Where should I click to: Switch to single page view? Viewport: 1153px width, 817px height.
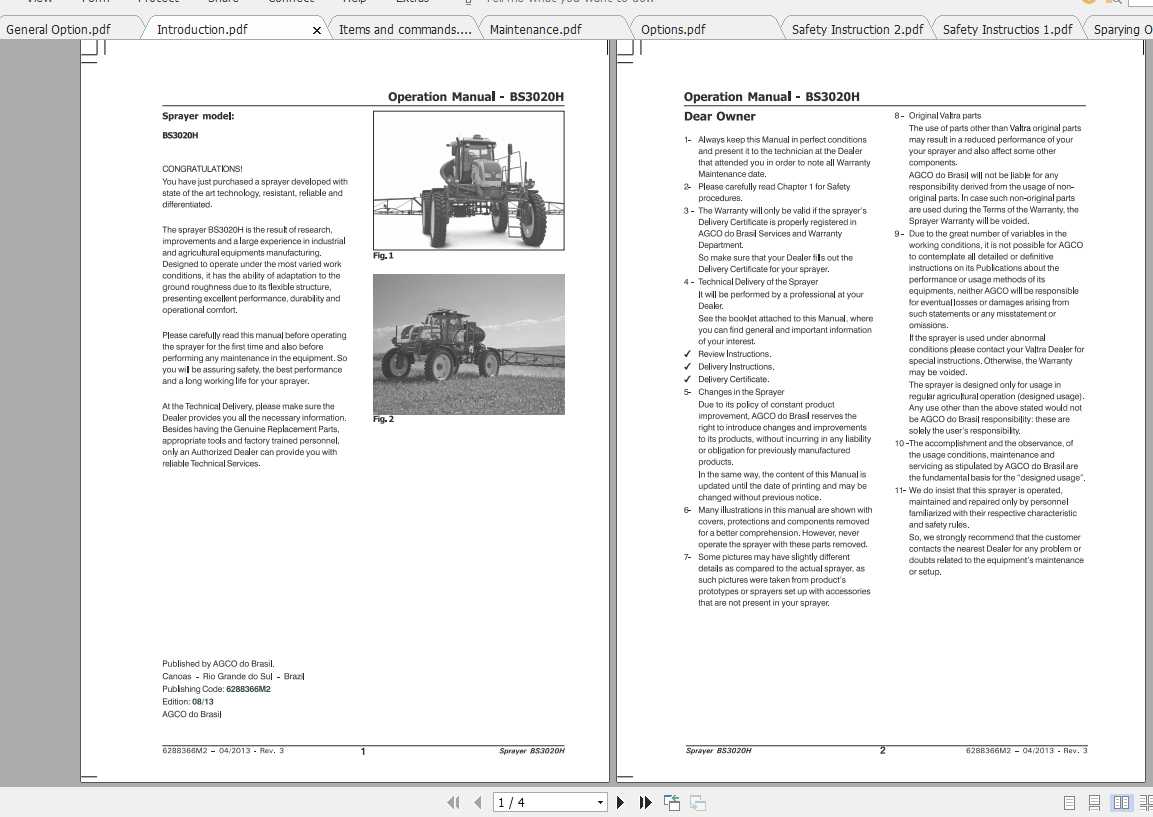pyautogui.click(x=1070, y=803)
